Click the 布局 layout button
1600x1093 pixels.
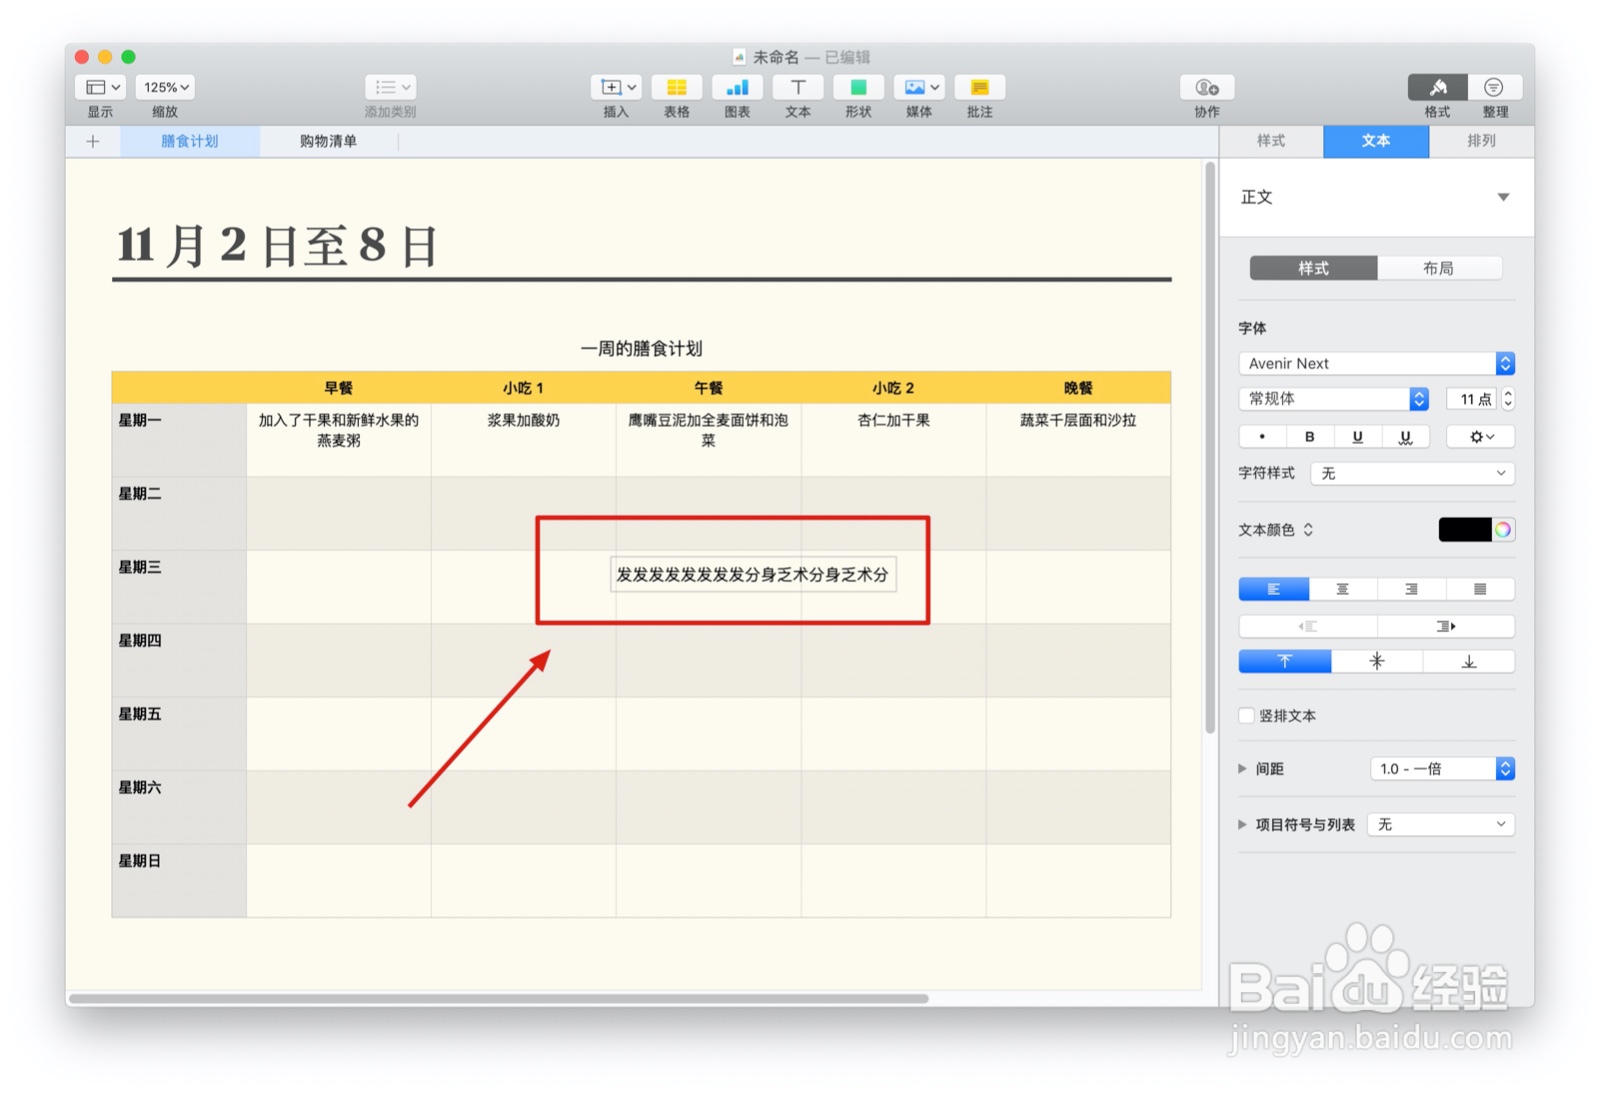tap(1441, 268)
